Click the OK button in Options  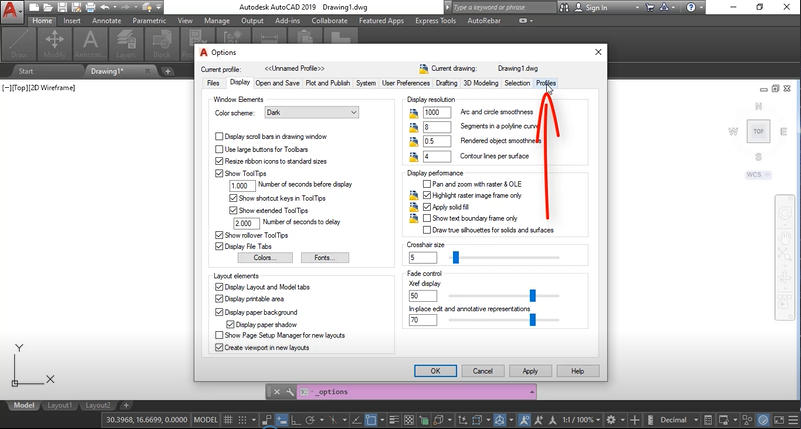pyautogui.click(x=435, y=371)
